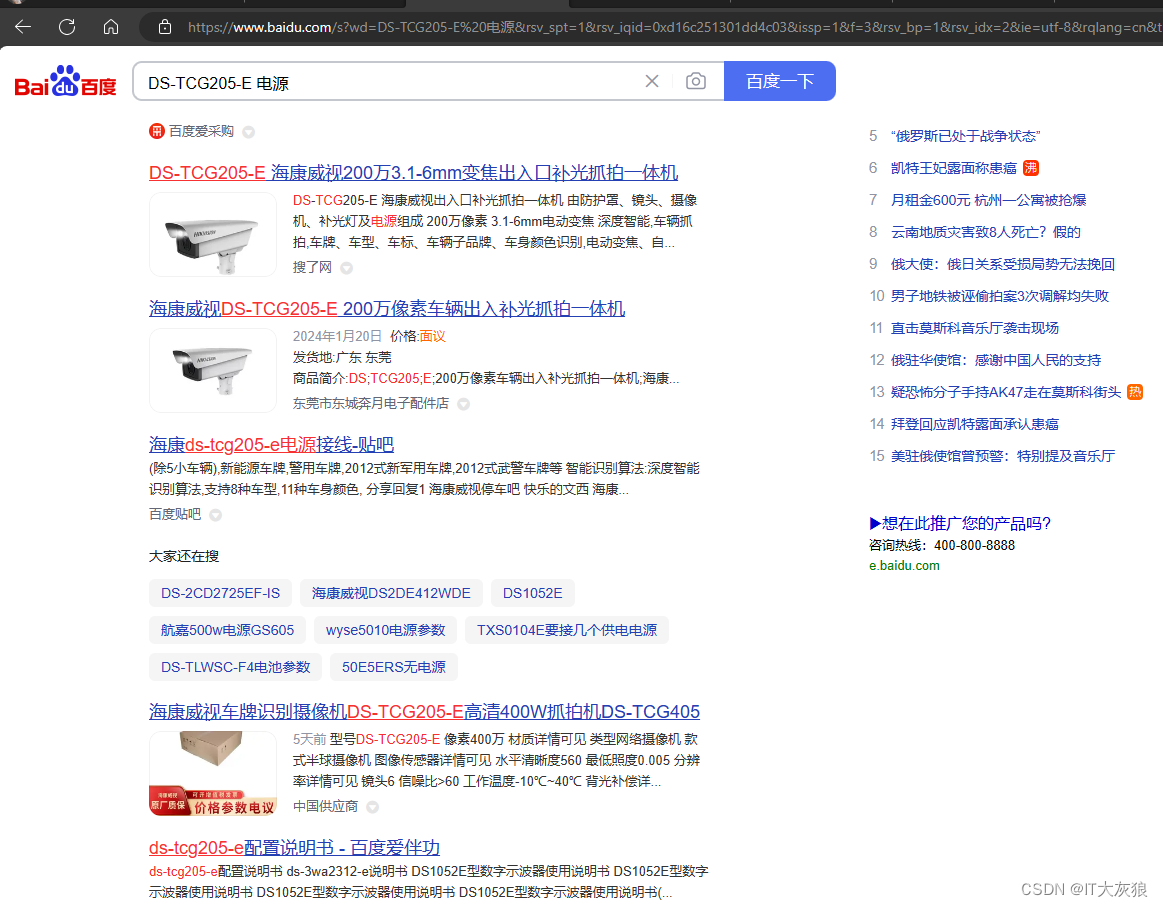Expand dropdown beside 东莞市东城奔月电子配件店
This screenshot has width=1163, height=907.
(464, 404)
